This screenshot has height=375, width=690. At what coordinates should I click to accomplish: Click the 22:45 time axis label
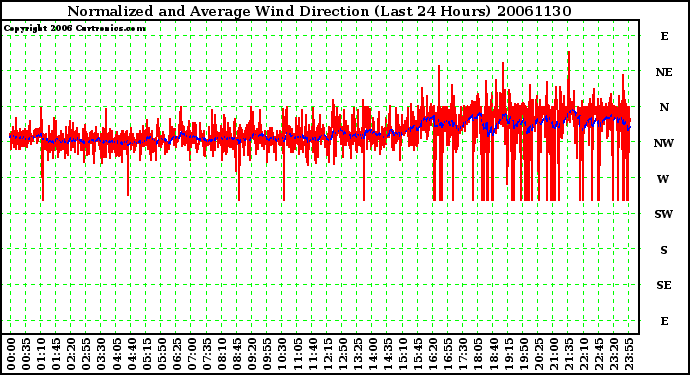coord(598,354)
